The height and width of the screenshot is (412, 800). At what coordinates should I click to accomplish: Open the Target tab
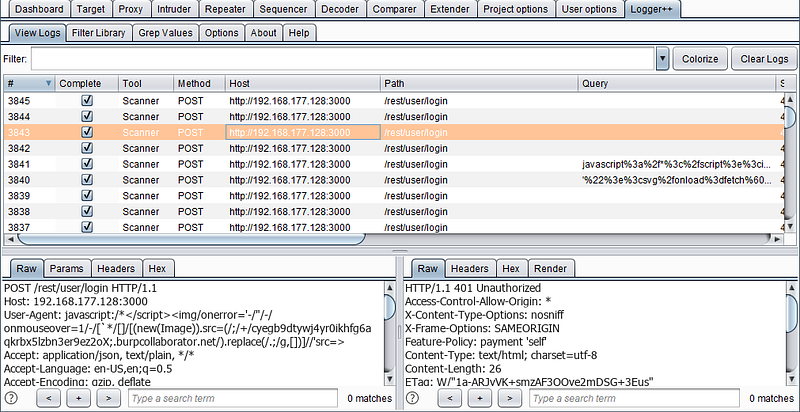(91, 9)
